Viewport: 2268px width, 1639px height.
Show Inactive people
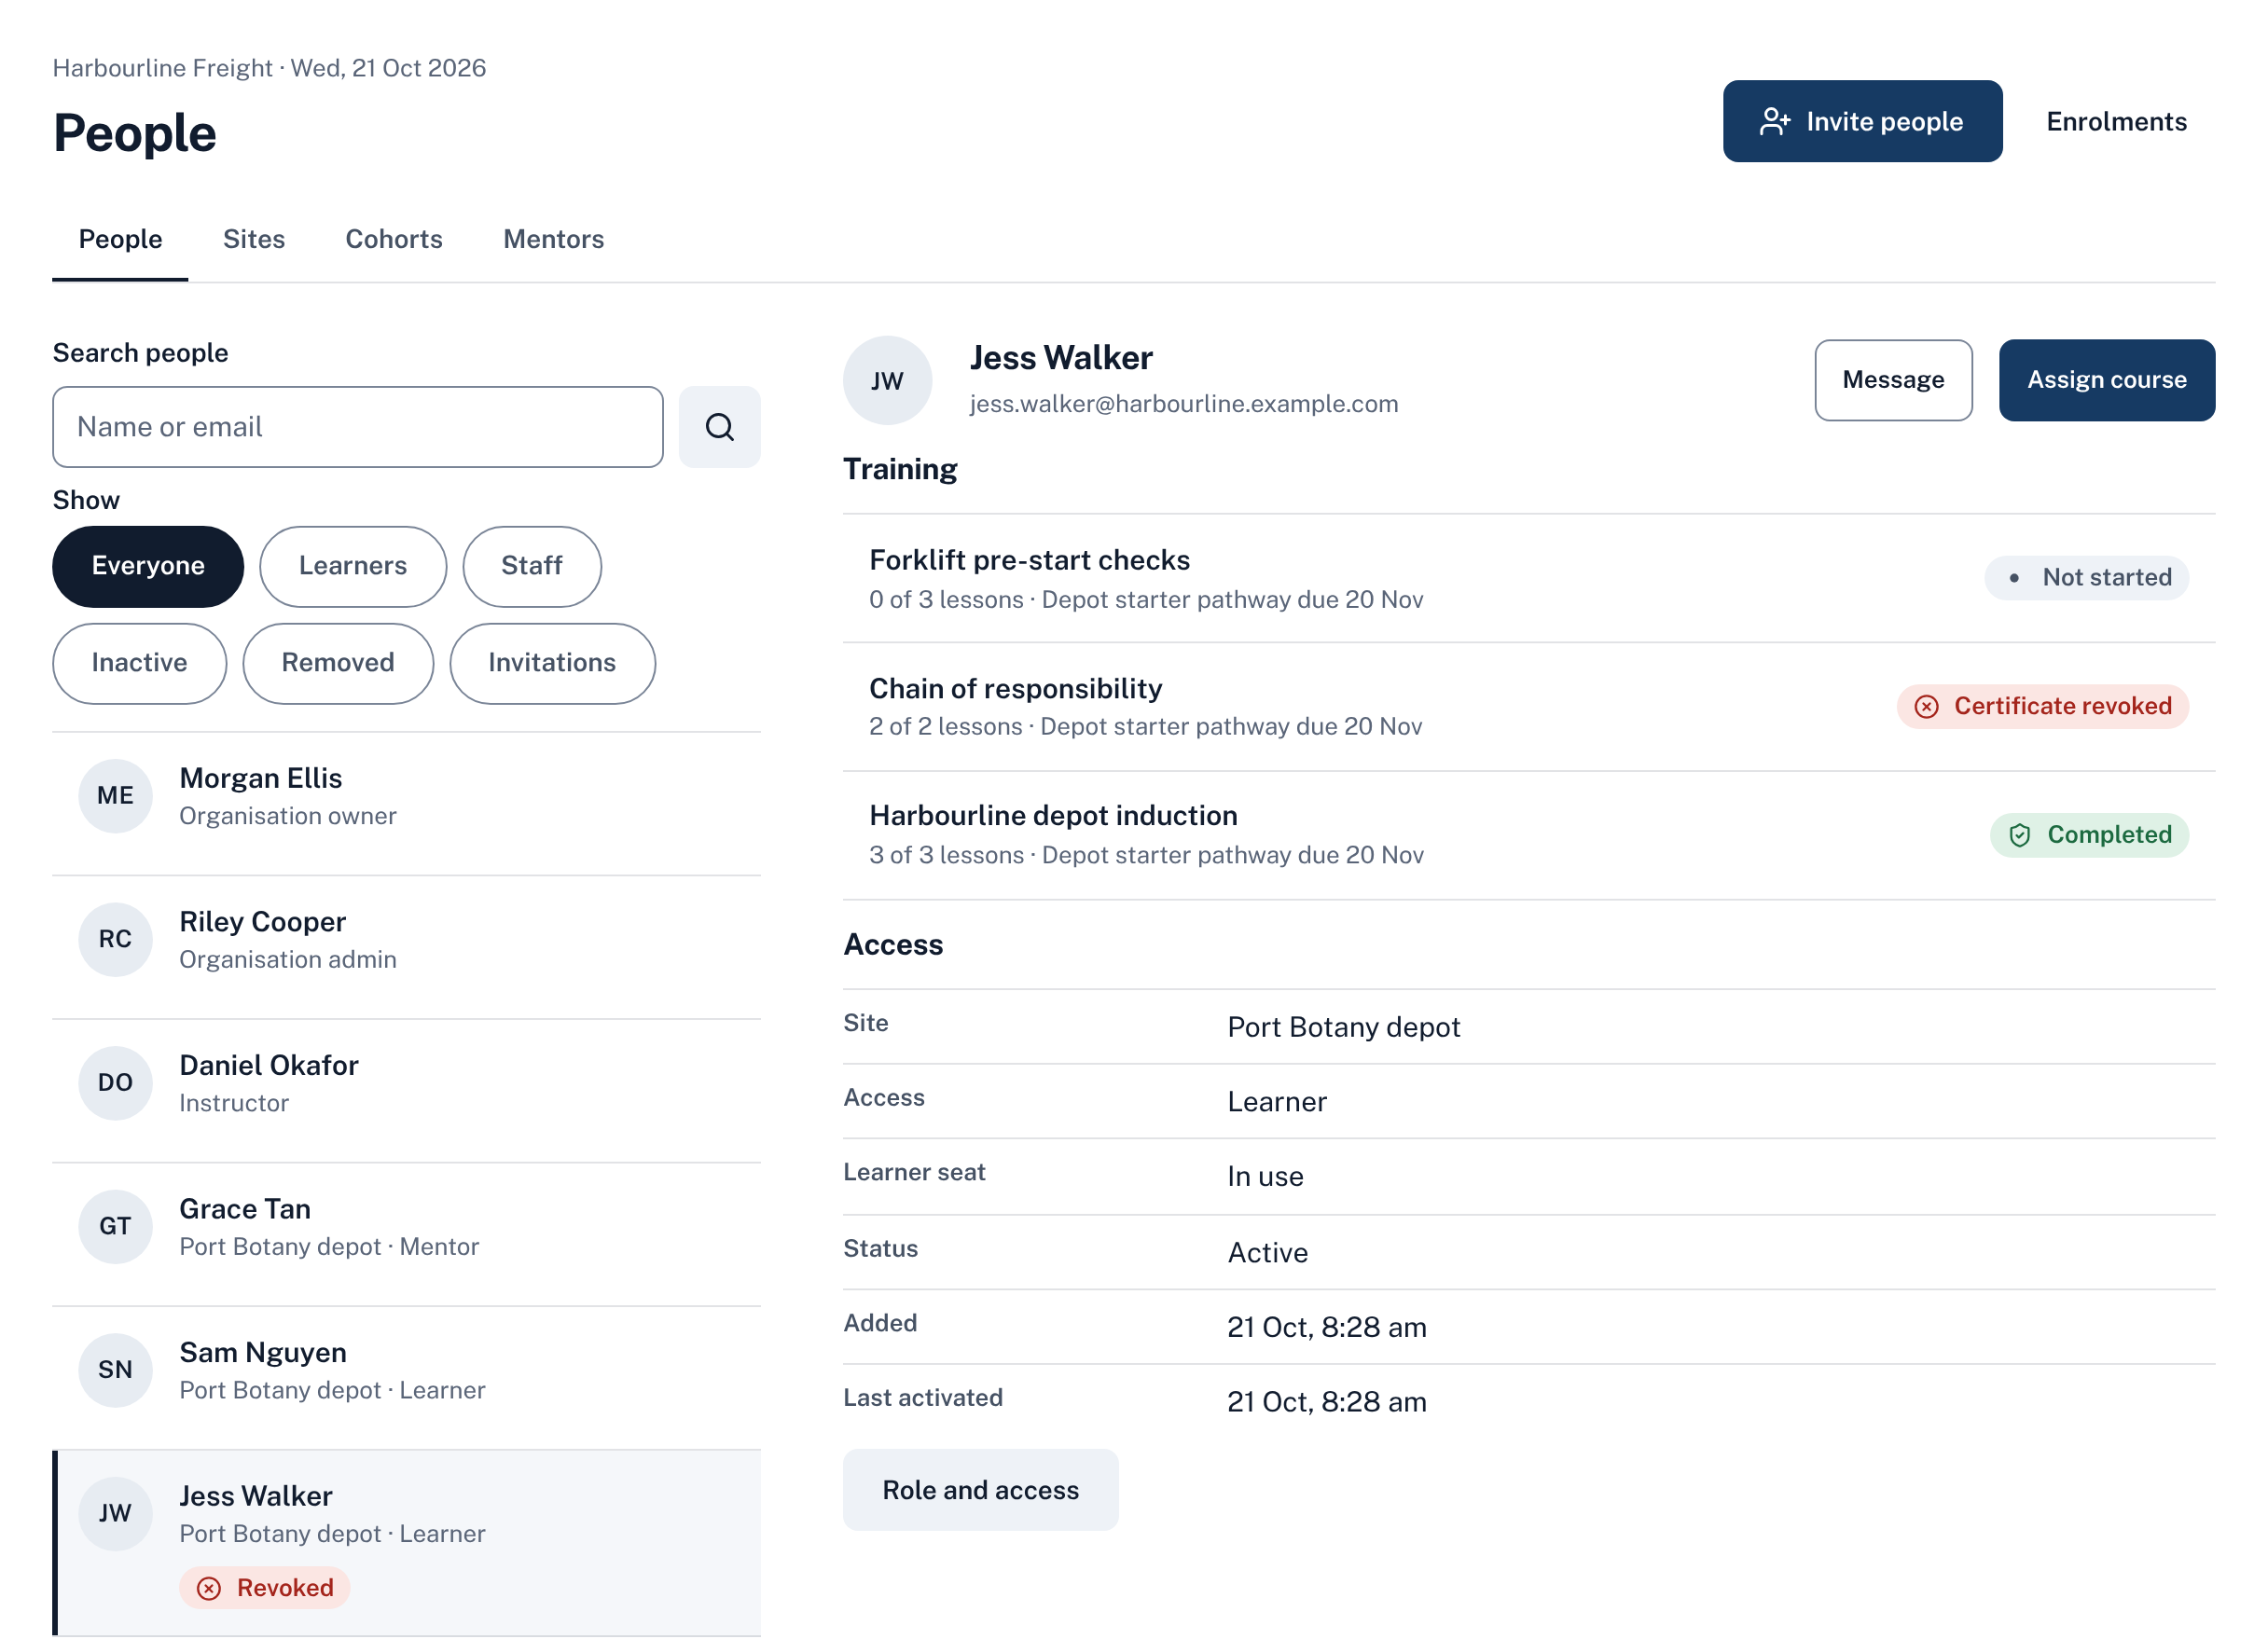(140, 663)
